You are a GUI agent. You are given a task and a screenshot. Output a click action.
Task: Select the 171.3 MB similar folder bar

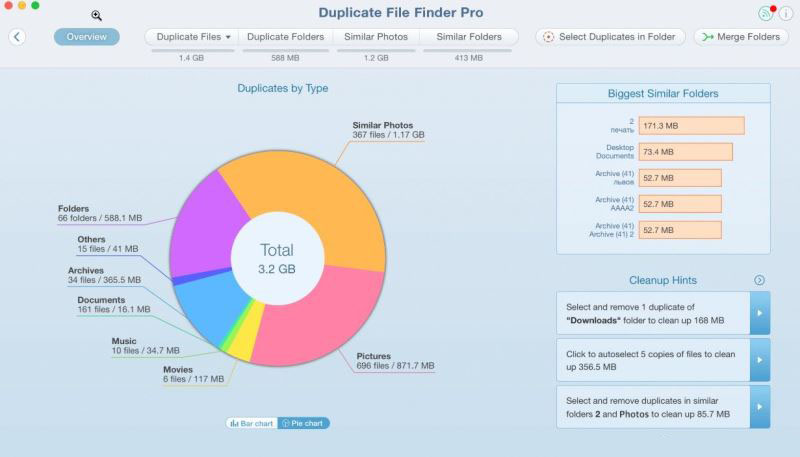(691, 125)
